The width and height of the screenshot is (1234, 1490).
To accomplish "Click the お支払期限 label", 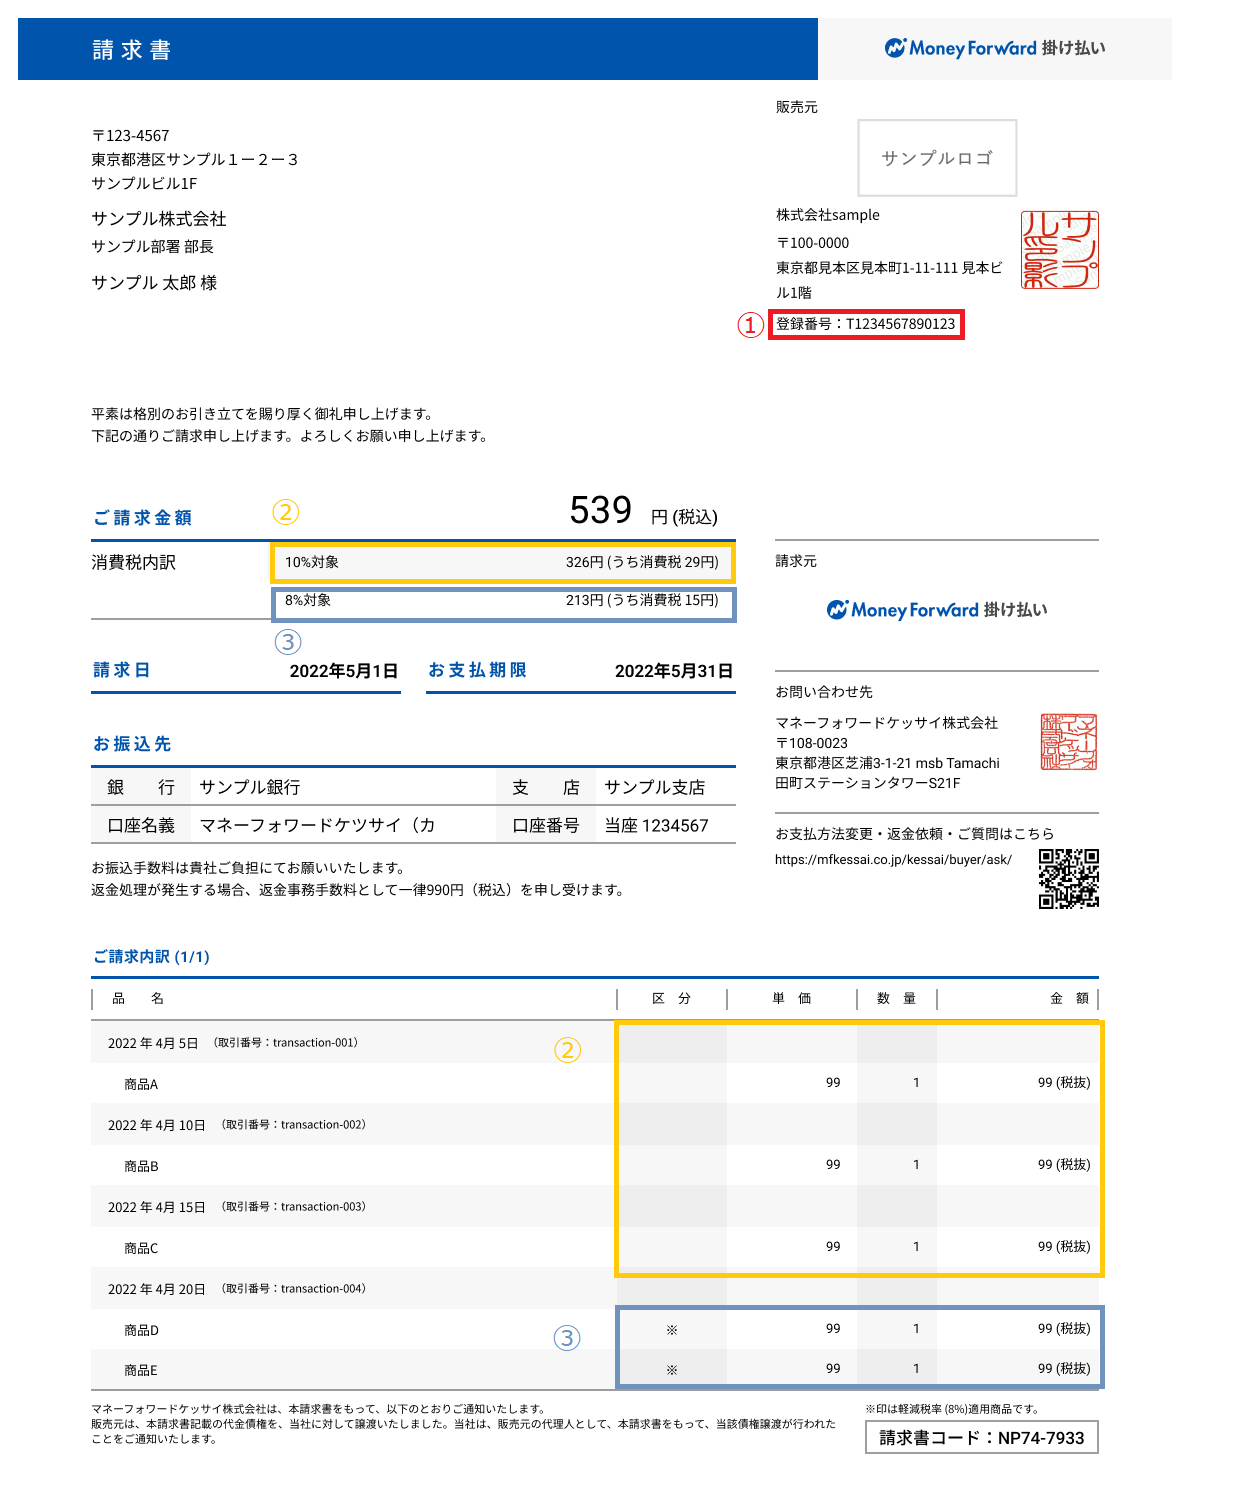I will point(478,670).
